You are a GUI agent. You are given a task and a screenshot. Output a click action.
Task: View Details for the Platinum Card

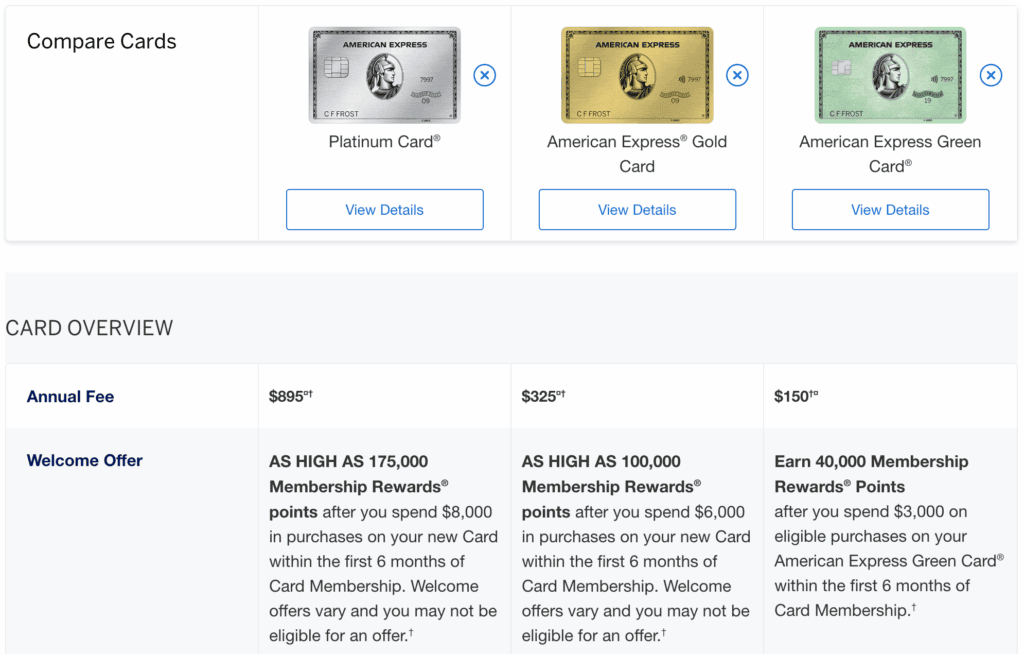[384, 210]
